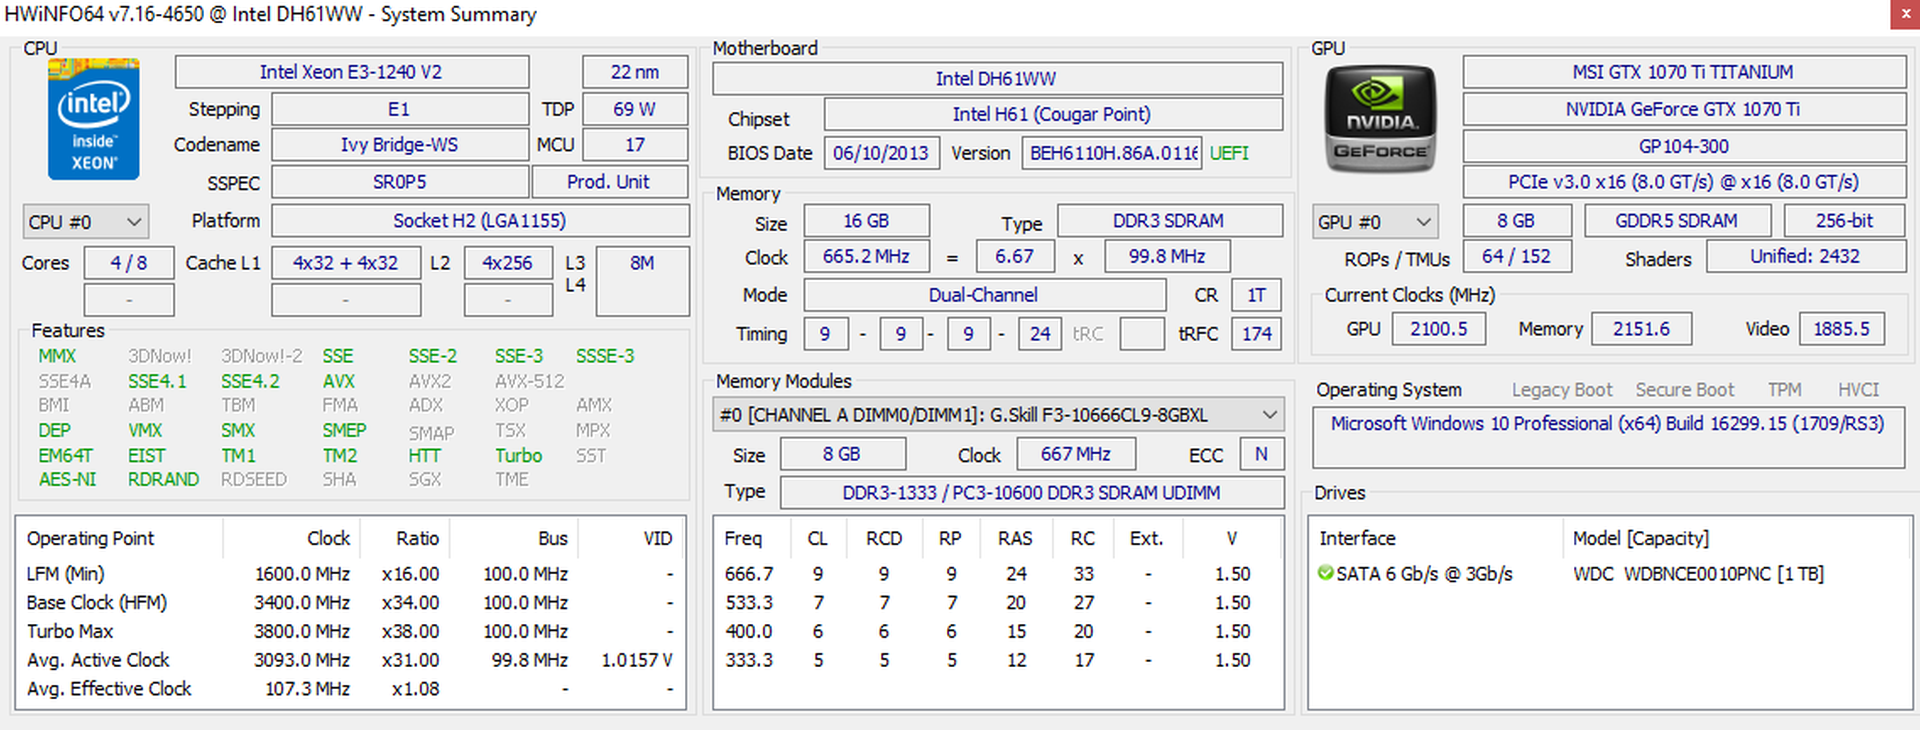The height and width of the screenshot is (730, 1920).
Task: Click the Base Clock (HFM) row
Action: (350, 603)
